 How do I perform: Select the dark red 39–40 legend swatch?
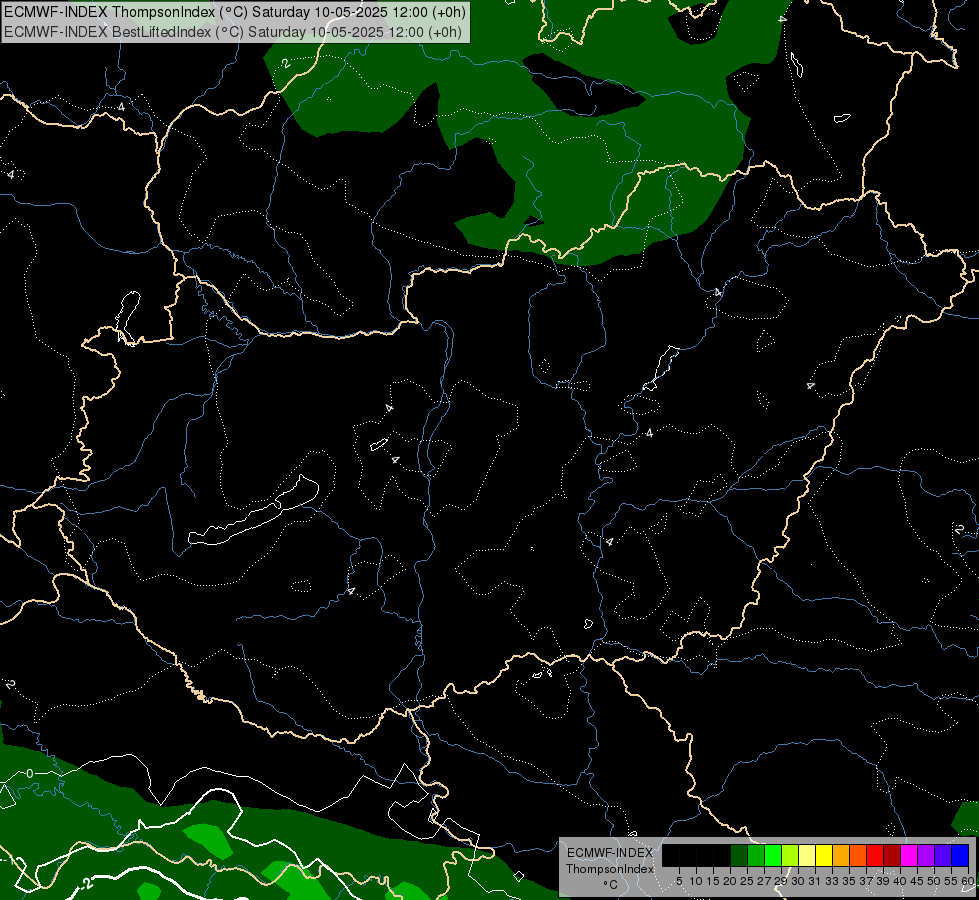coord(892,855)
